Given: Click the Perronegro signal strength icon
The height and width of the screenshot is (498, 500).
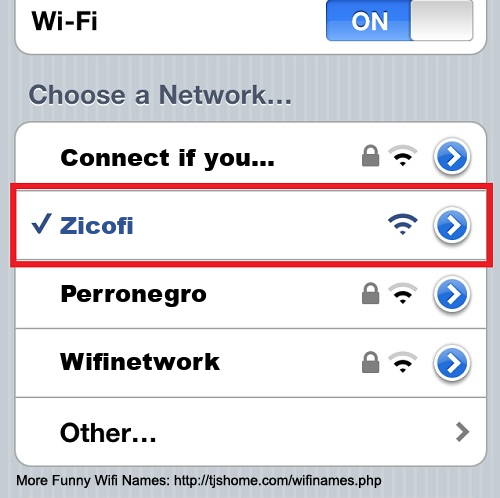Looking at the screenshot, I should pos(403,293).
